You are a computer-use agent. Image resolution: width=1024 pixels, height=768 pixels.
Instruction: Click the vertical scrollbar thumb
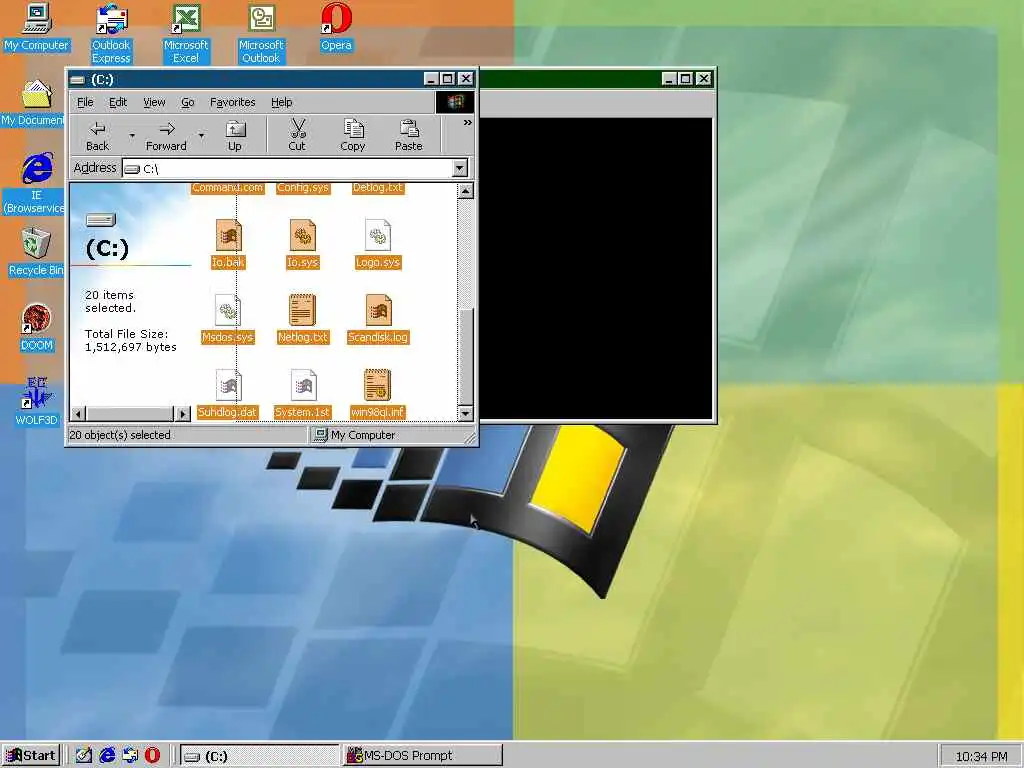coord(466,356)
